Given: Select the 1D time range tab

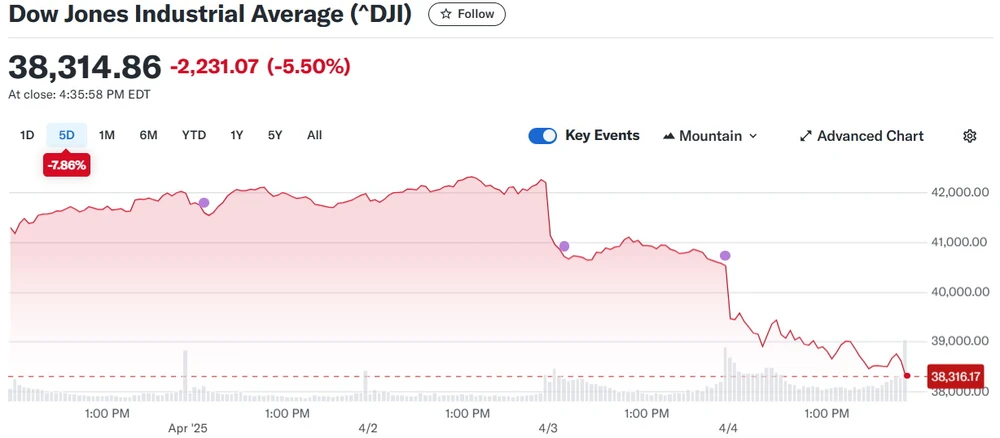Looking at the screenshot, I should 27,135.
